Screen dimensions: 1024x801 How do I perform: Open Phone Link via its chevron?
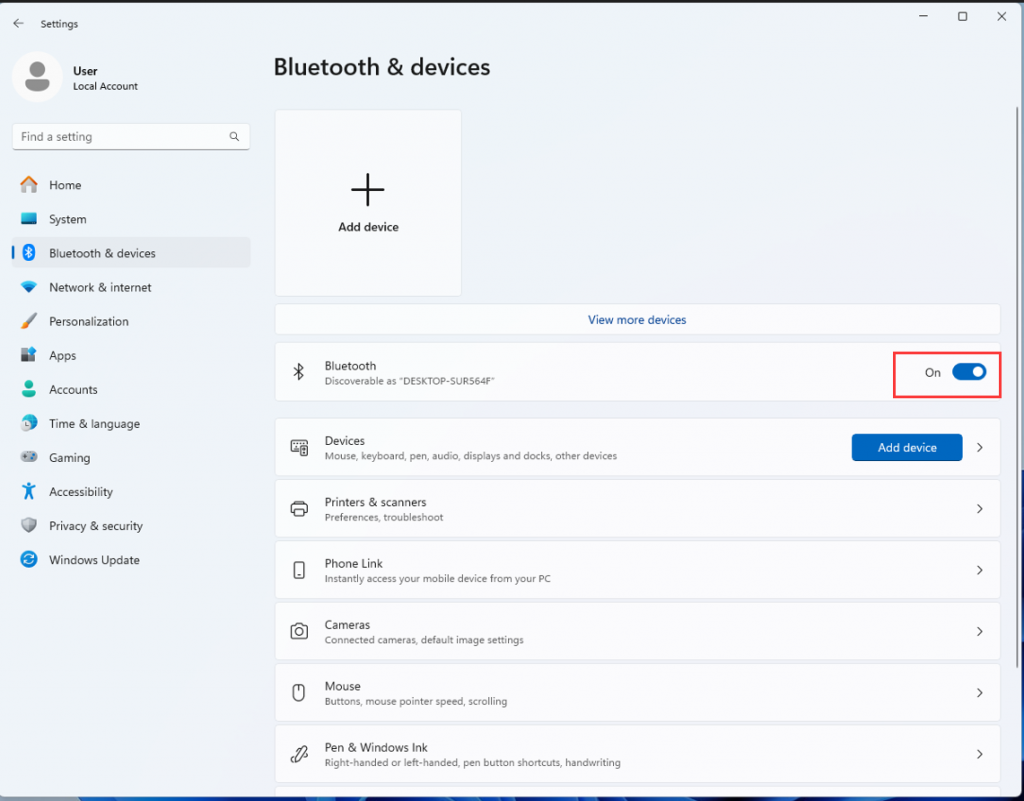[x=980, y=570]
